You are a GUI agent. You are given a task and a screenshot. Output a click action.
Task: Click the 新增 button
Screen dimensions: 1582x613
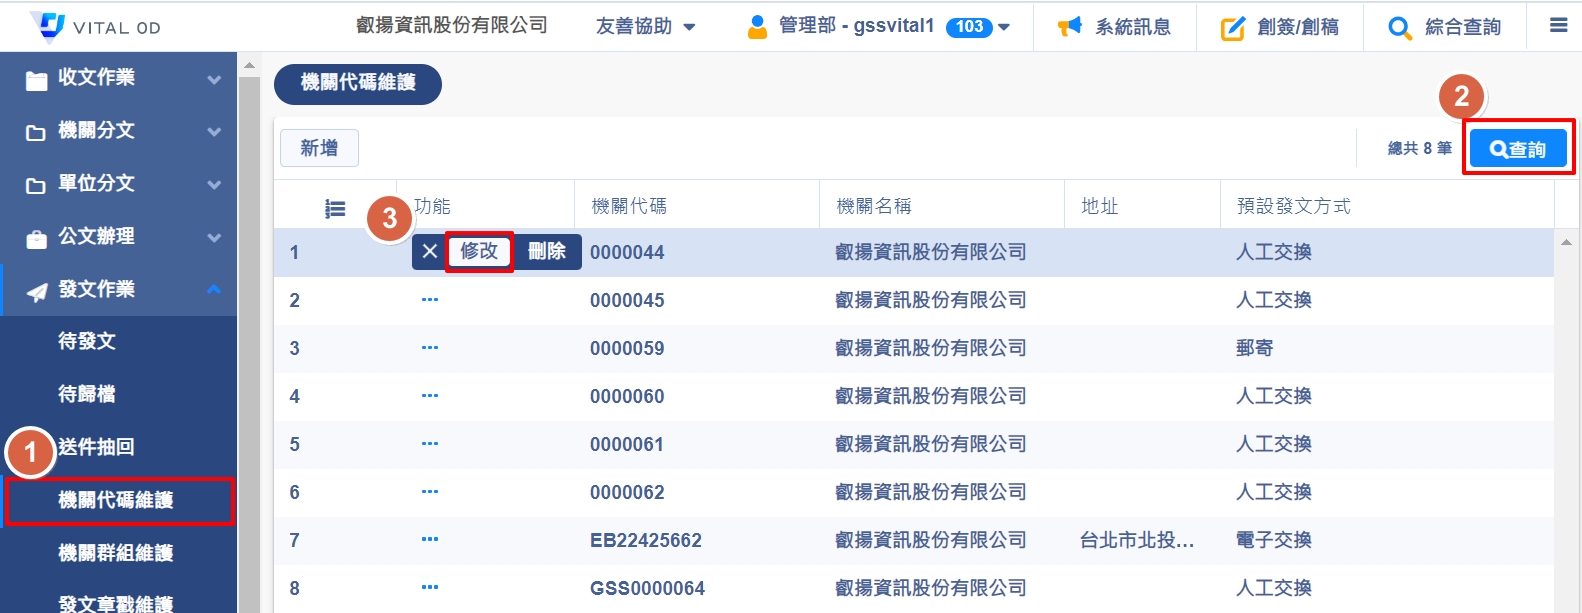click(x=319, y=149)
